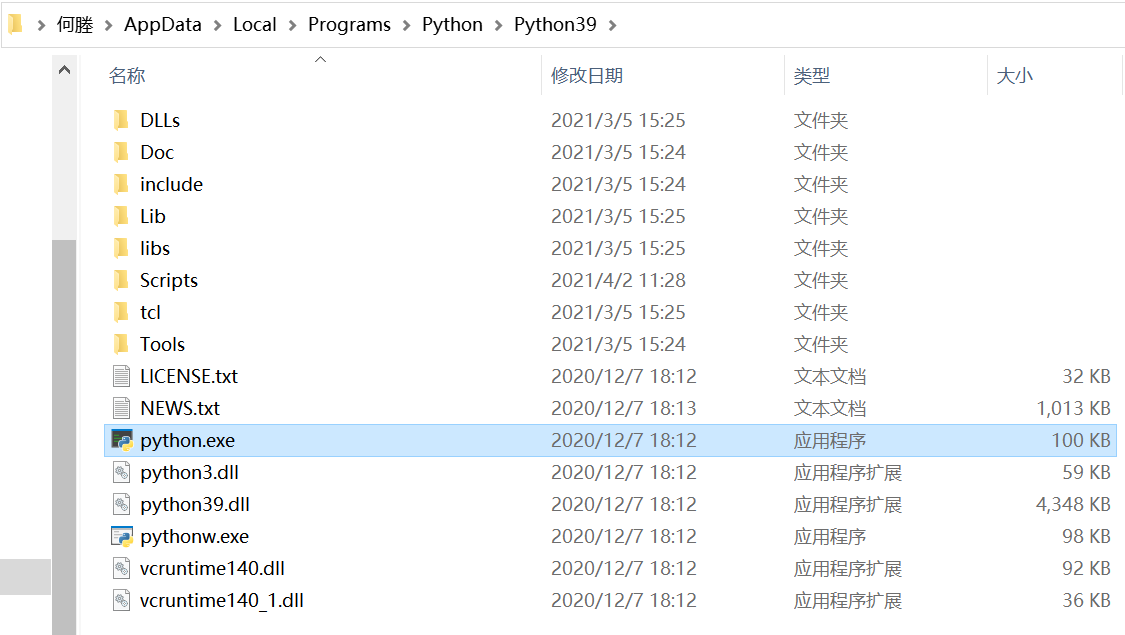
Task: Navigate to Programs breadcrumb
Action: [349, 24]
